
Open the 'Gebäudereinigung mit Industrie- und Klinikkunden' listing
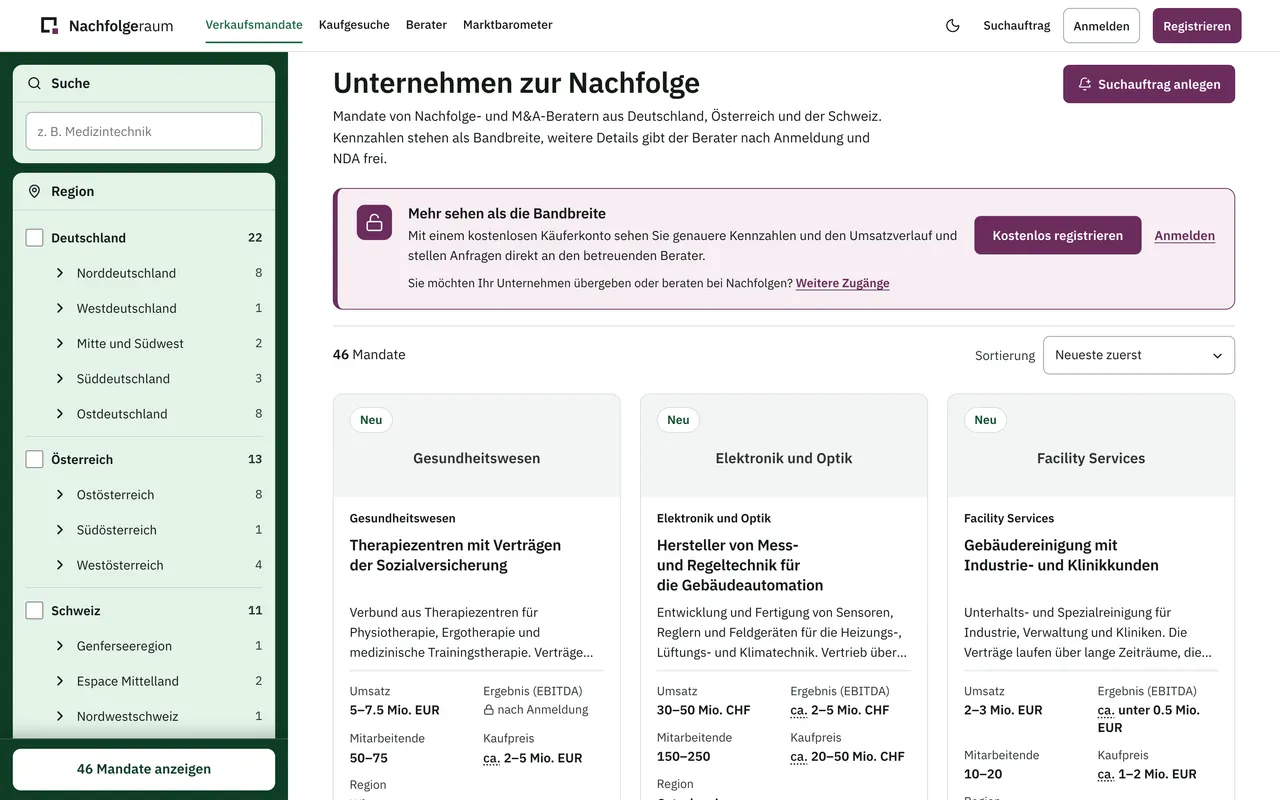coord(1061,555)
